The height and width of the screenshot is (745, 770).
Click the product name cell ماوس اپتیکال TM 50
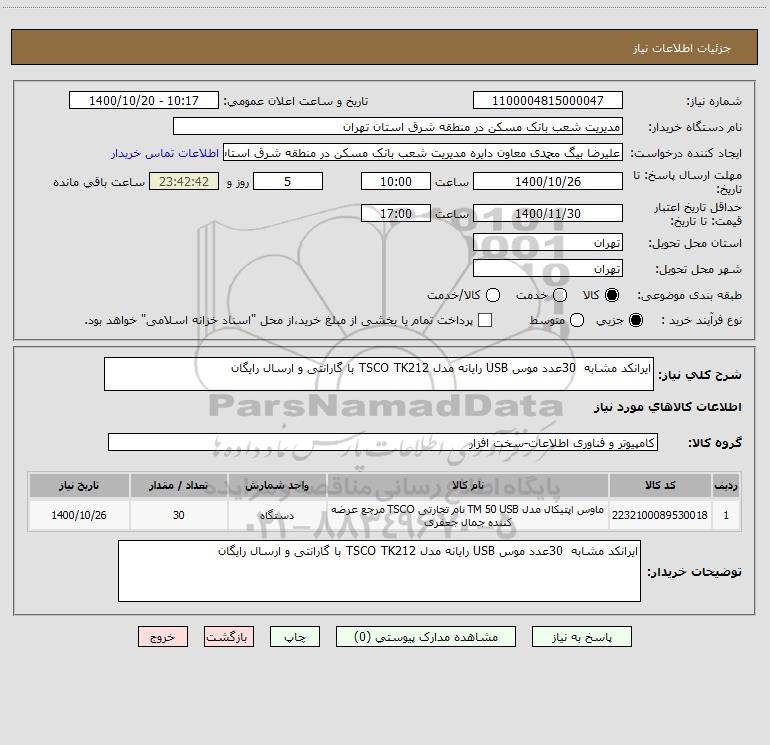click(x=468, y=515)
